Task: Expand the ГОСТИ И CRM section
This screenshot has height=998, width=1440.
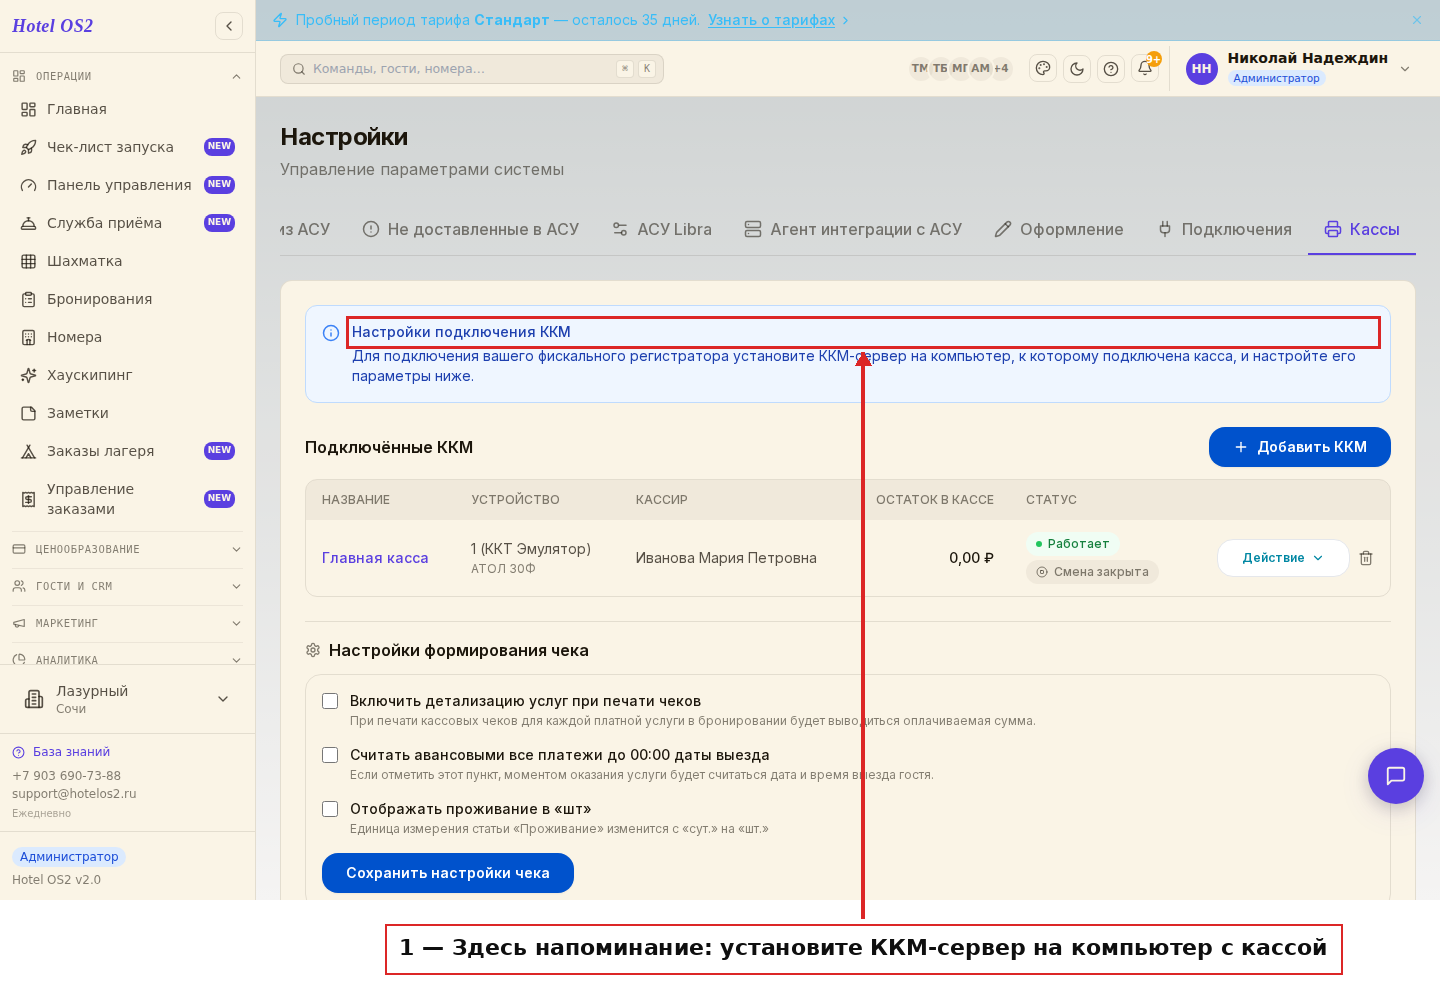Action: pyautogui.click(x=128, y=586)
